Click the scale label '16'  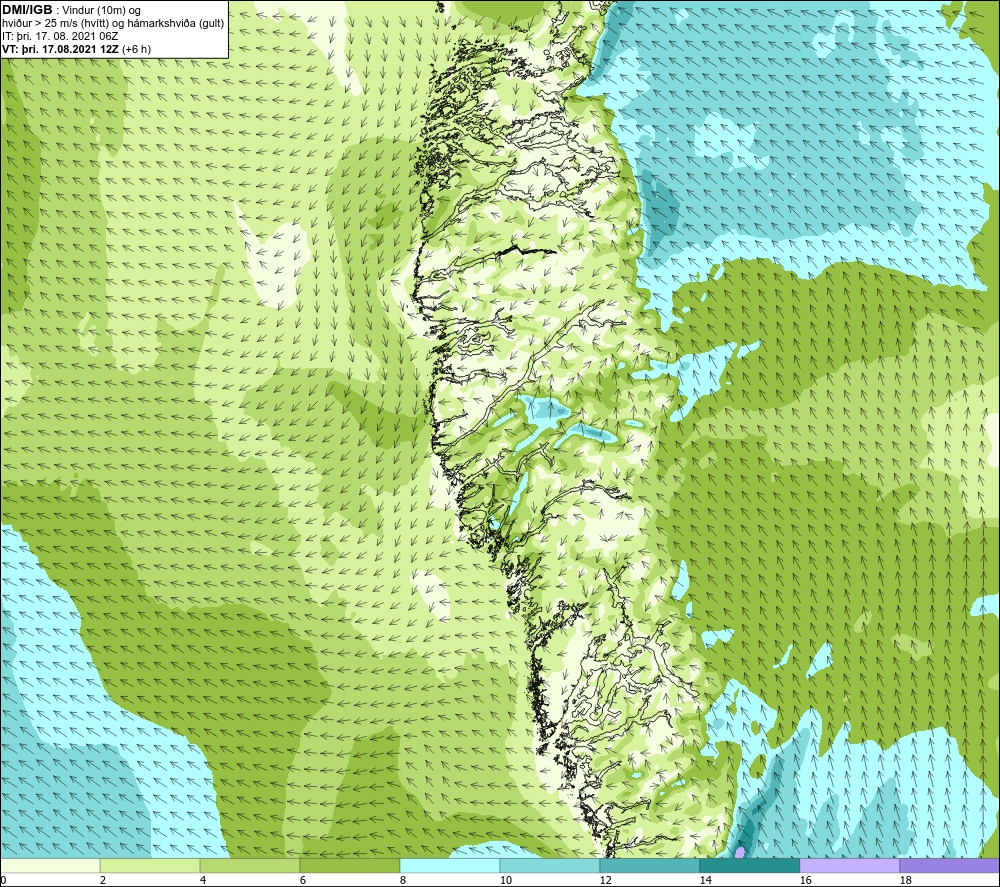[805, 881]
